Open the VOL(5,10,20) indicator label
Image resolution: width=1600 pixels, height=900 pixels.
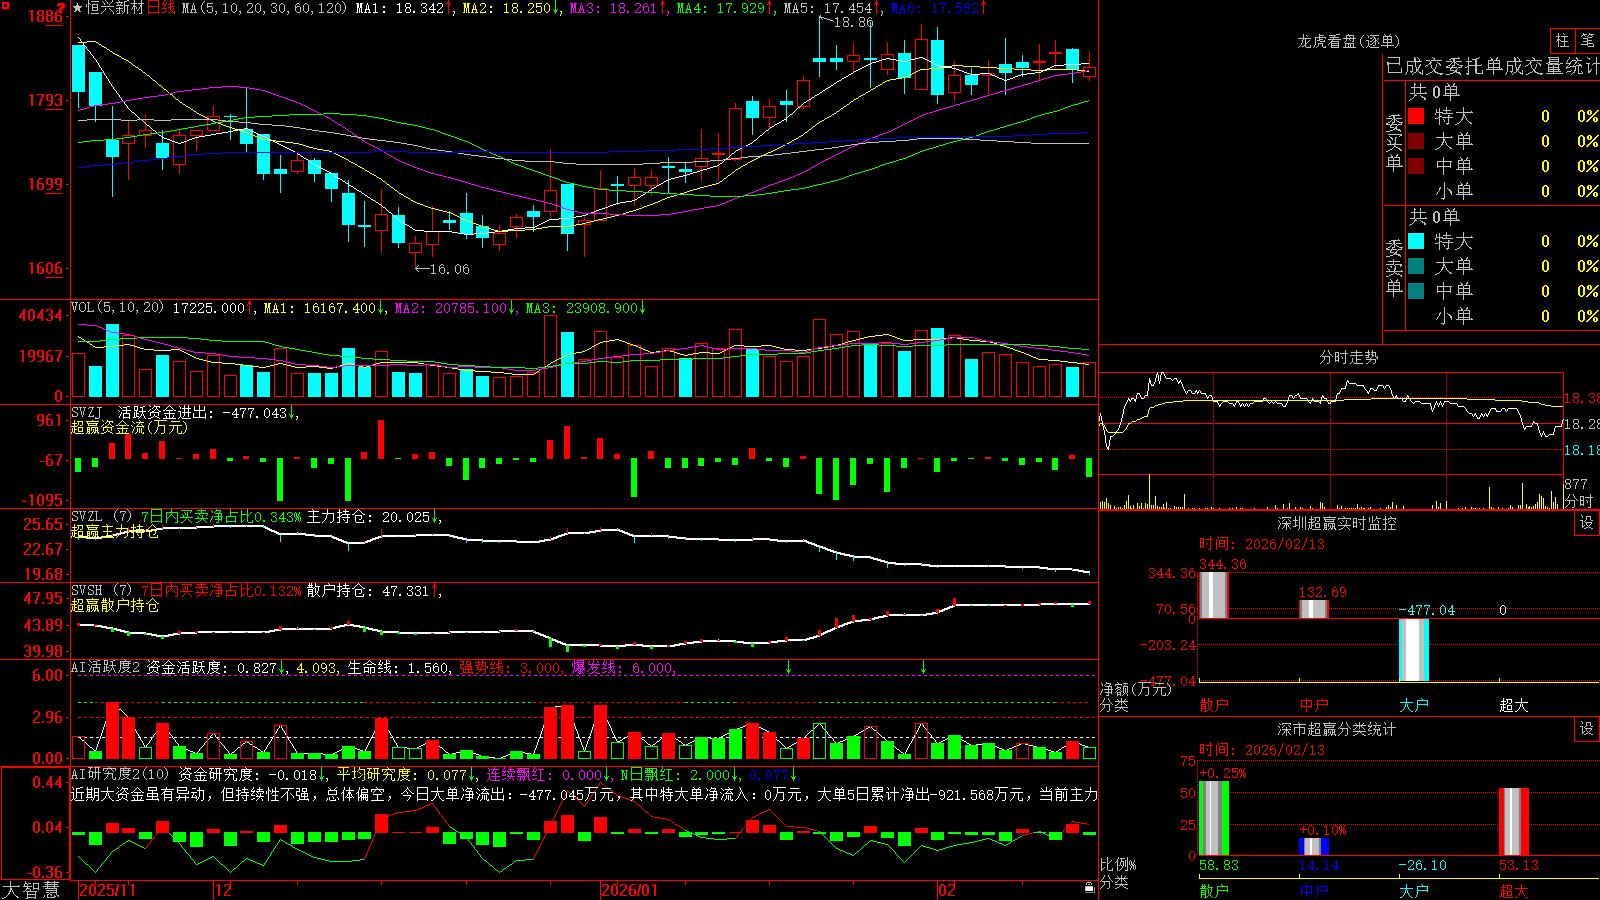click(117, 308)
